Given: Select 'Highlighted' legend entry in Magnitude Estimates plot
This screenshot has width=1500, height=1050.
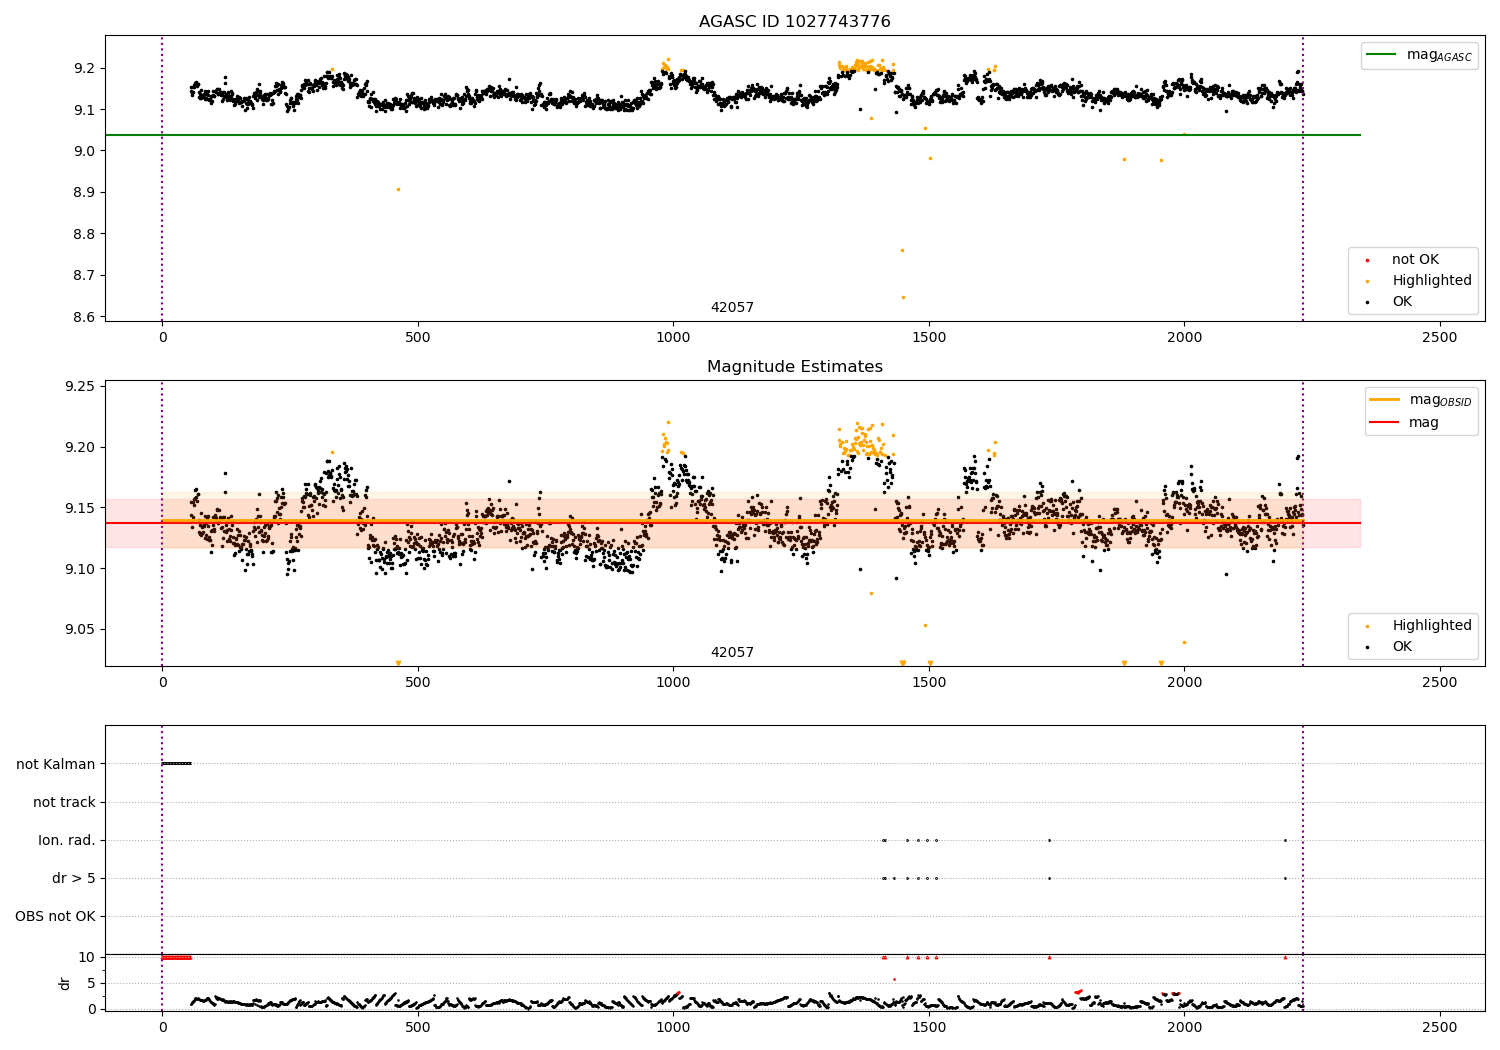Looking at the screenshot, I should point(1432,626).
